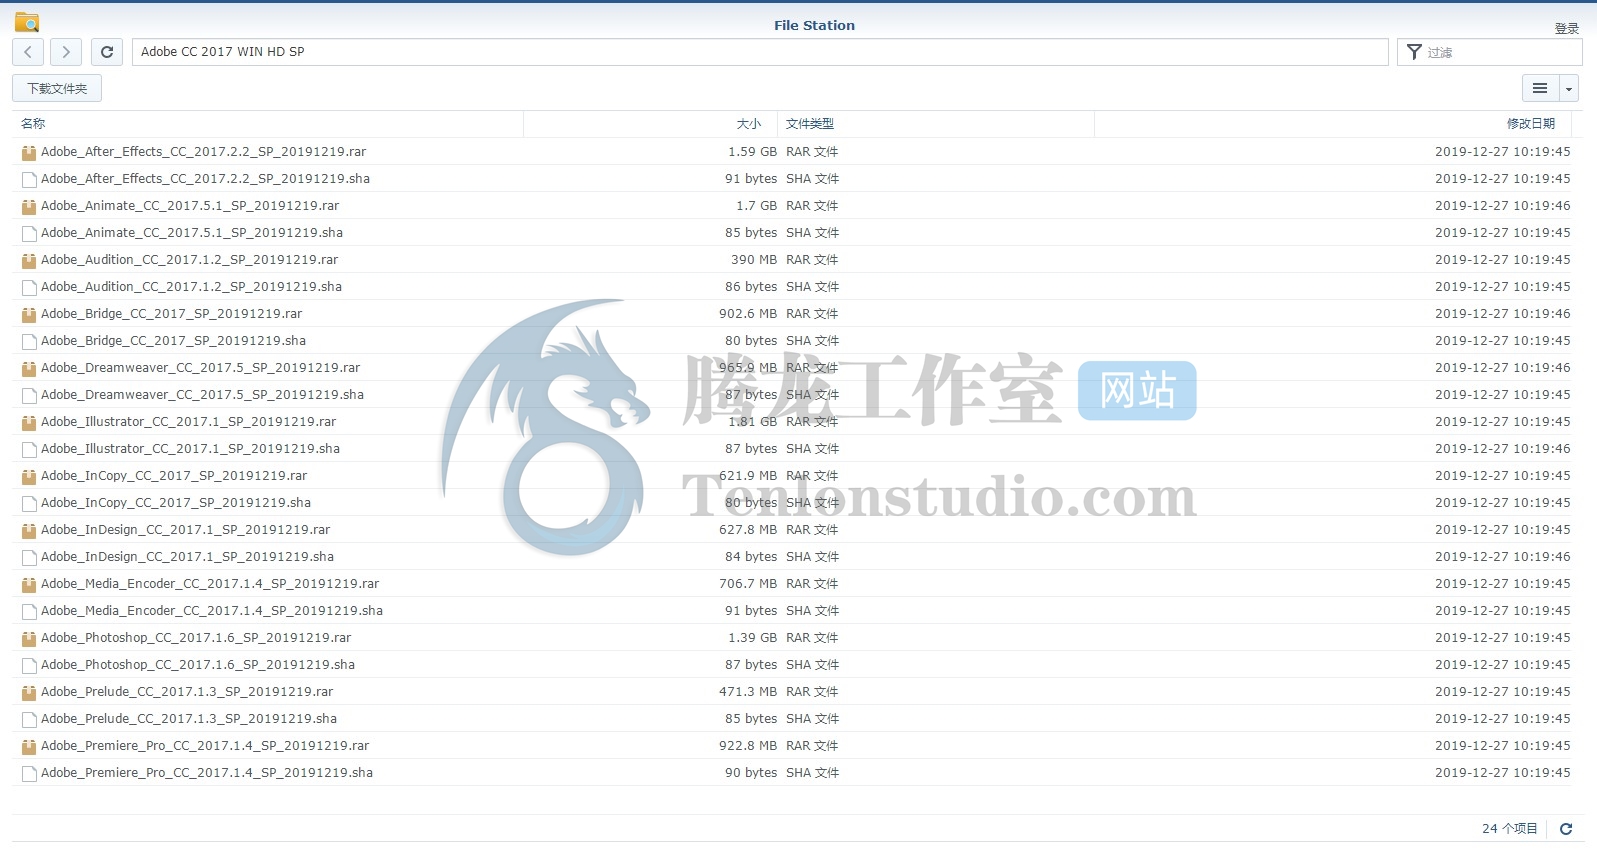Click the 902.6 MB size value

(748, 314)
